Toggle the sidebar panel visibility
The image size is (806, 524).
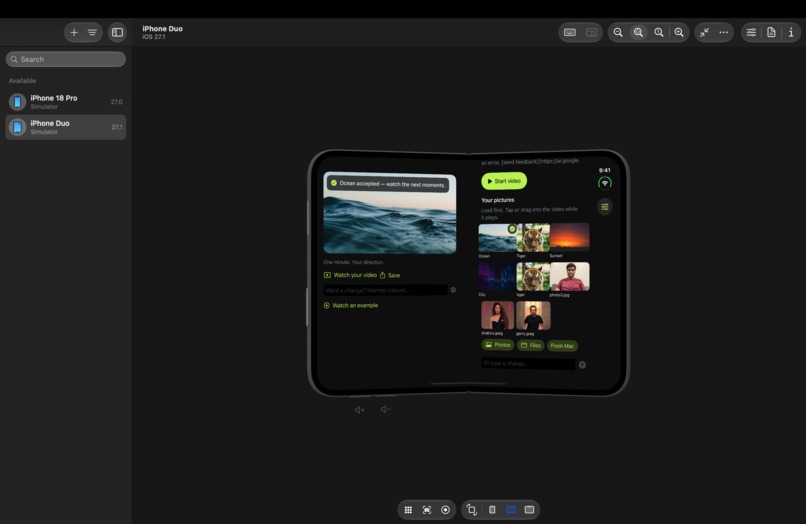tap(117, 32)
